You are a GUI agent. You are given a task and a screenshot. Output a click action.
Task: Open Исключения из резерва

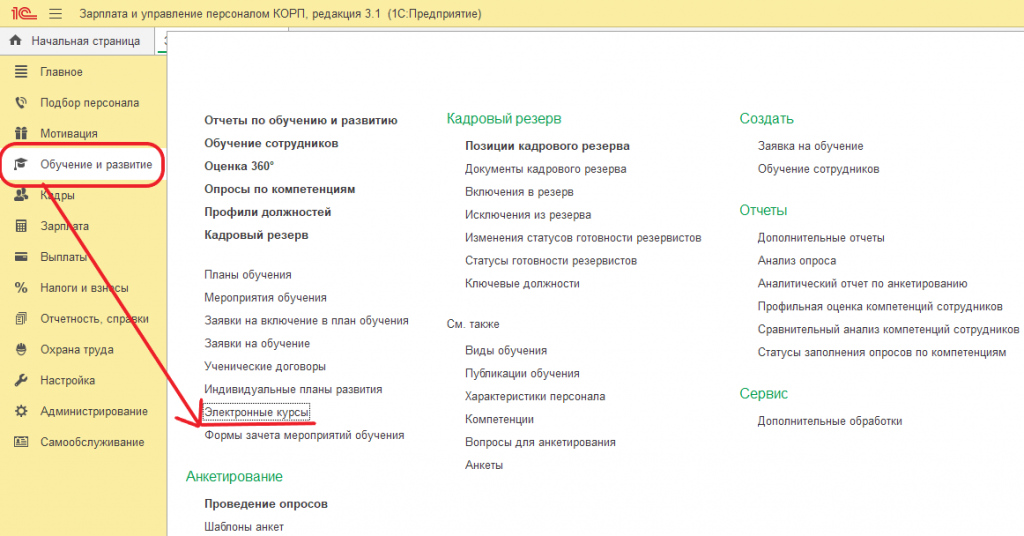(x=528, y=214)
